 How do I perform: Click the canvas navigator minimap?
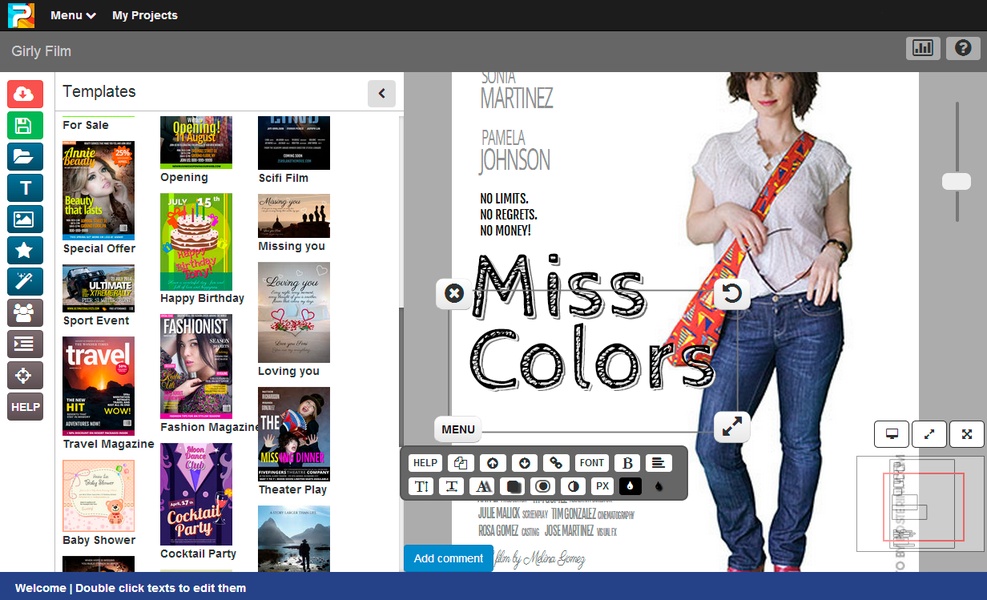920,504
